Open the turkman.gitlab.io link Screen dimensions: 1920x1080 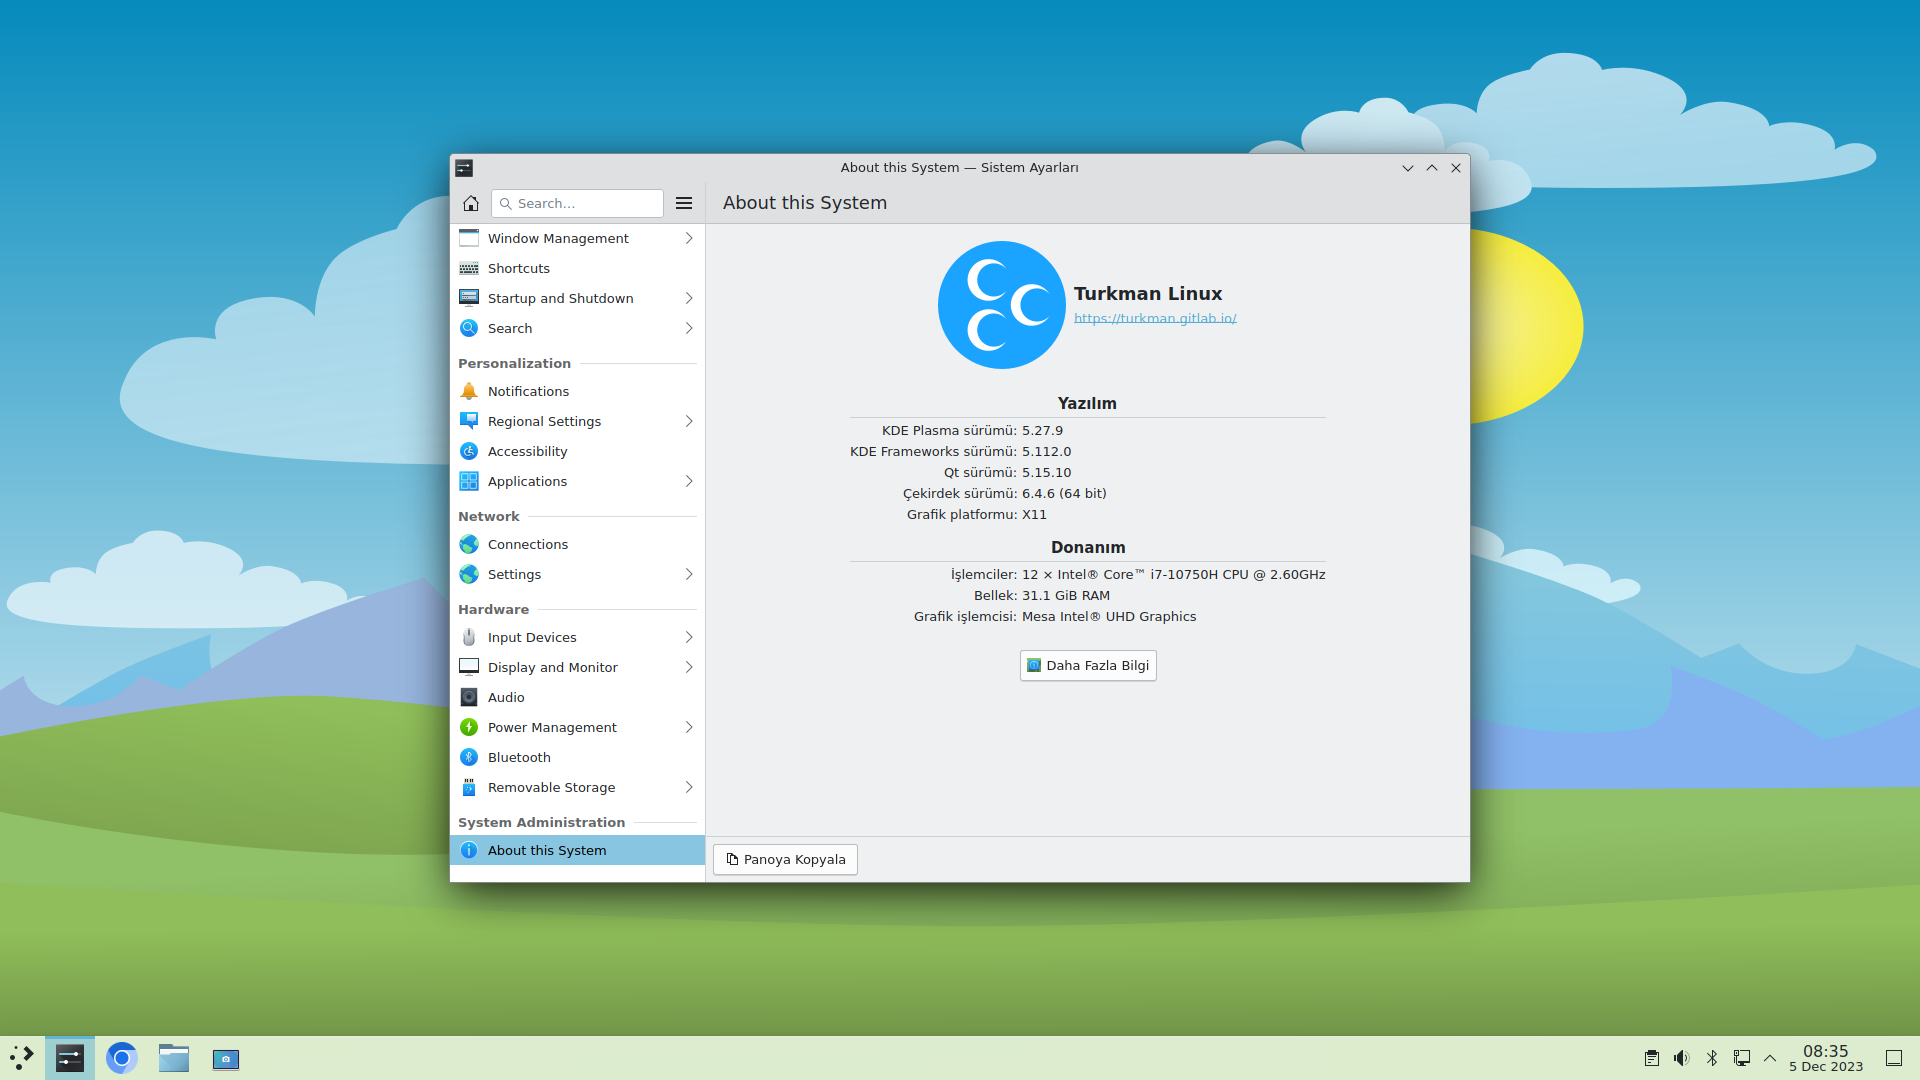[1155, 318]
